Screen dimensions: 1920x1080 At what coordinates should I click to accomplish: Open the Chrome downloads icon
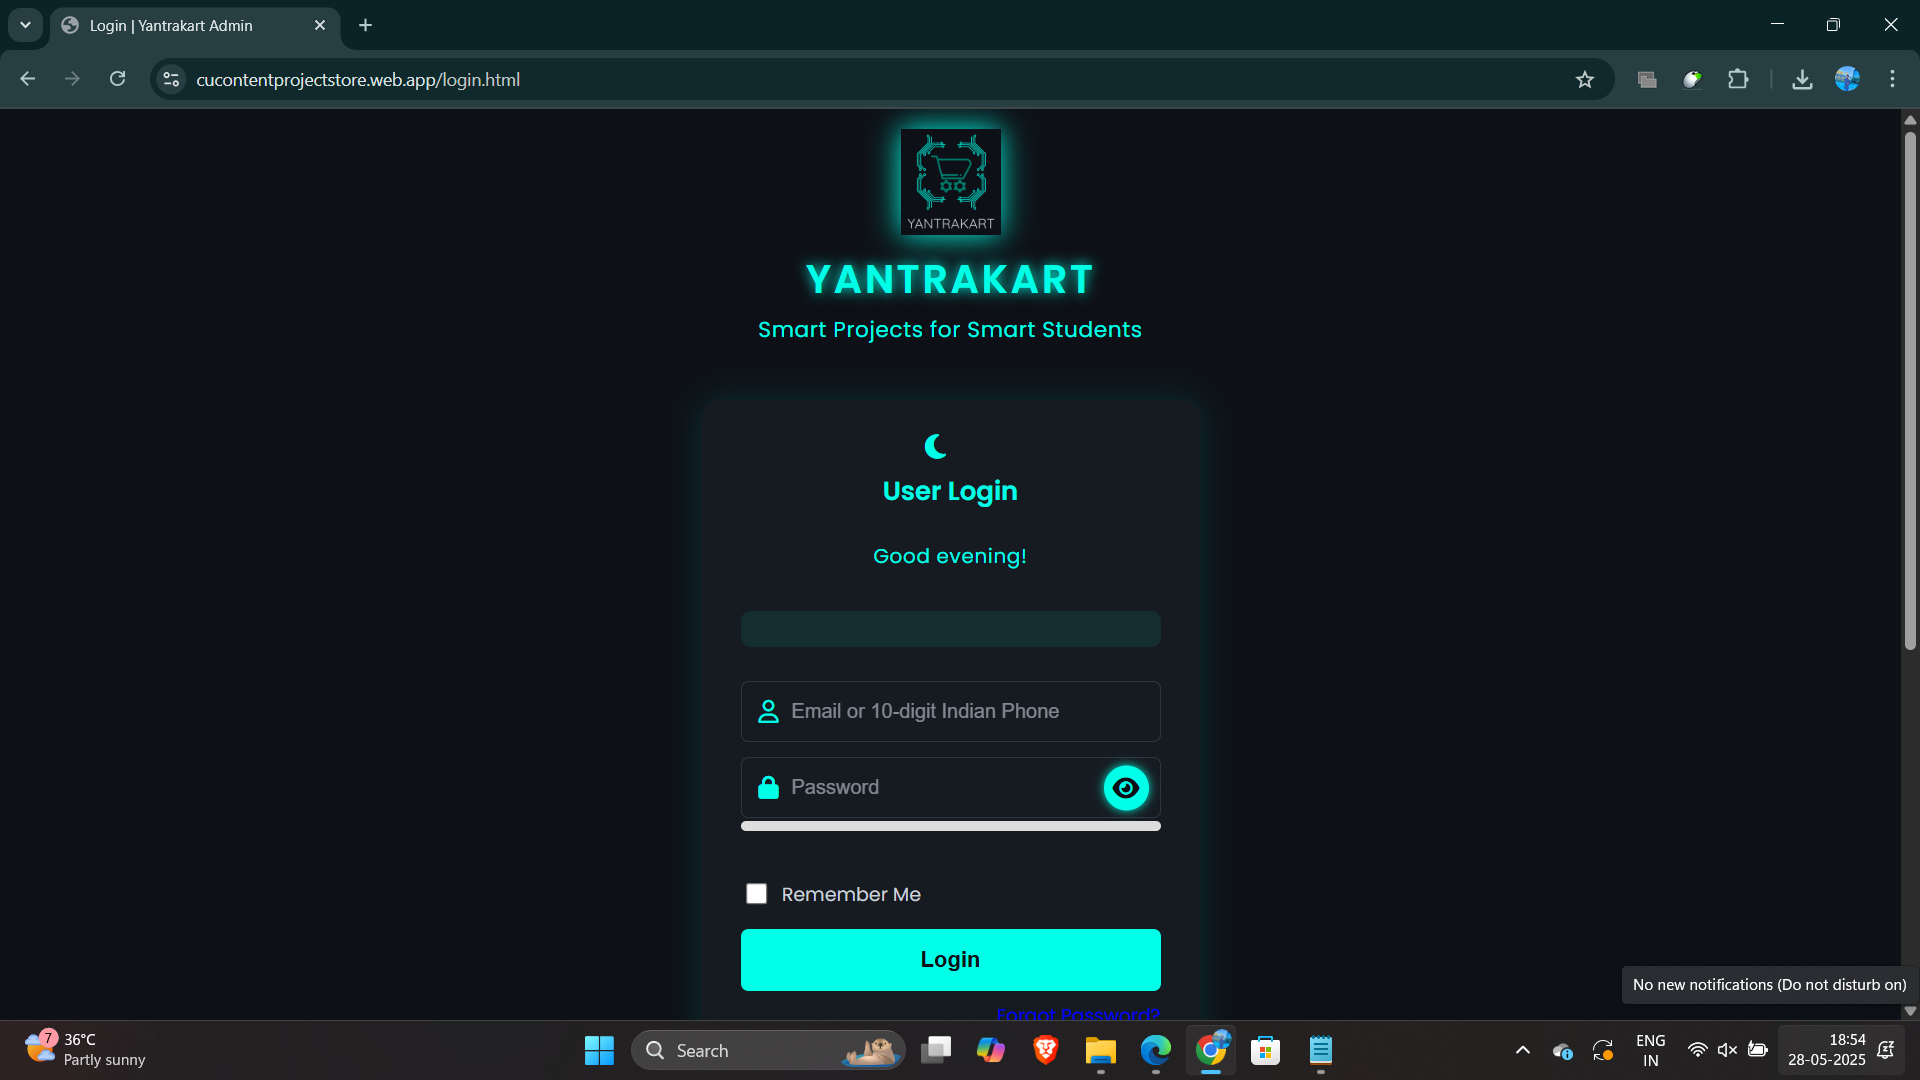(x=1802, y=80)
